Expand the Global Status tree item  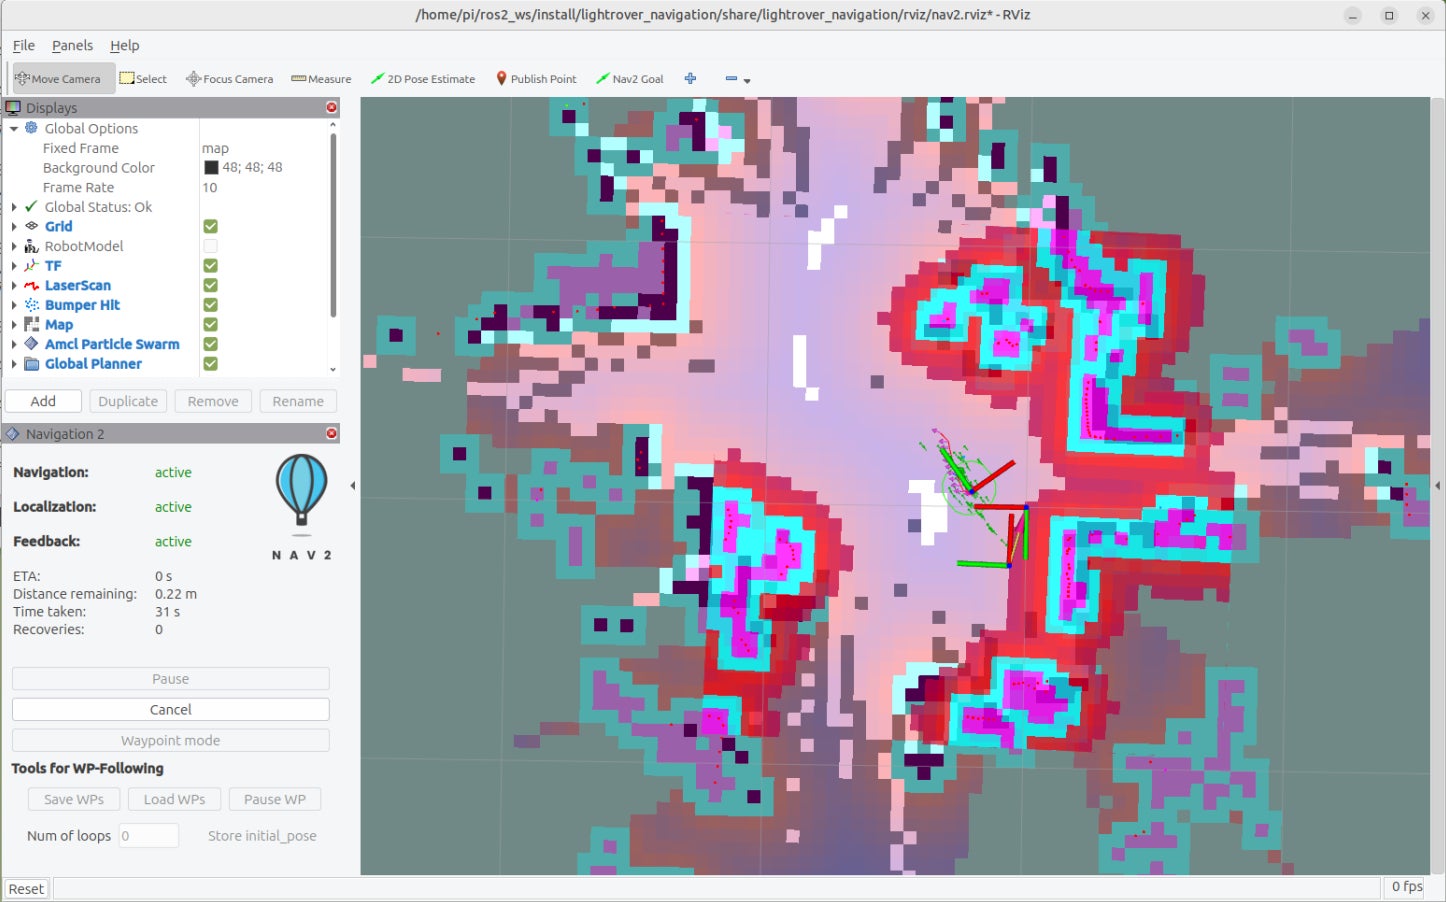(14, 207)
